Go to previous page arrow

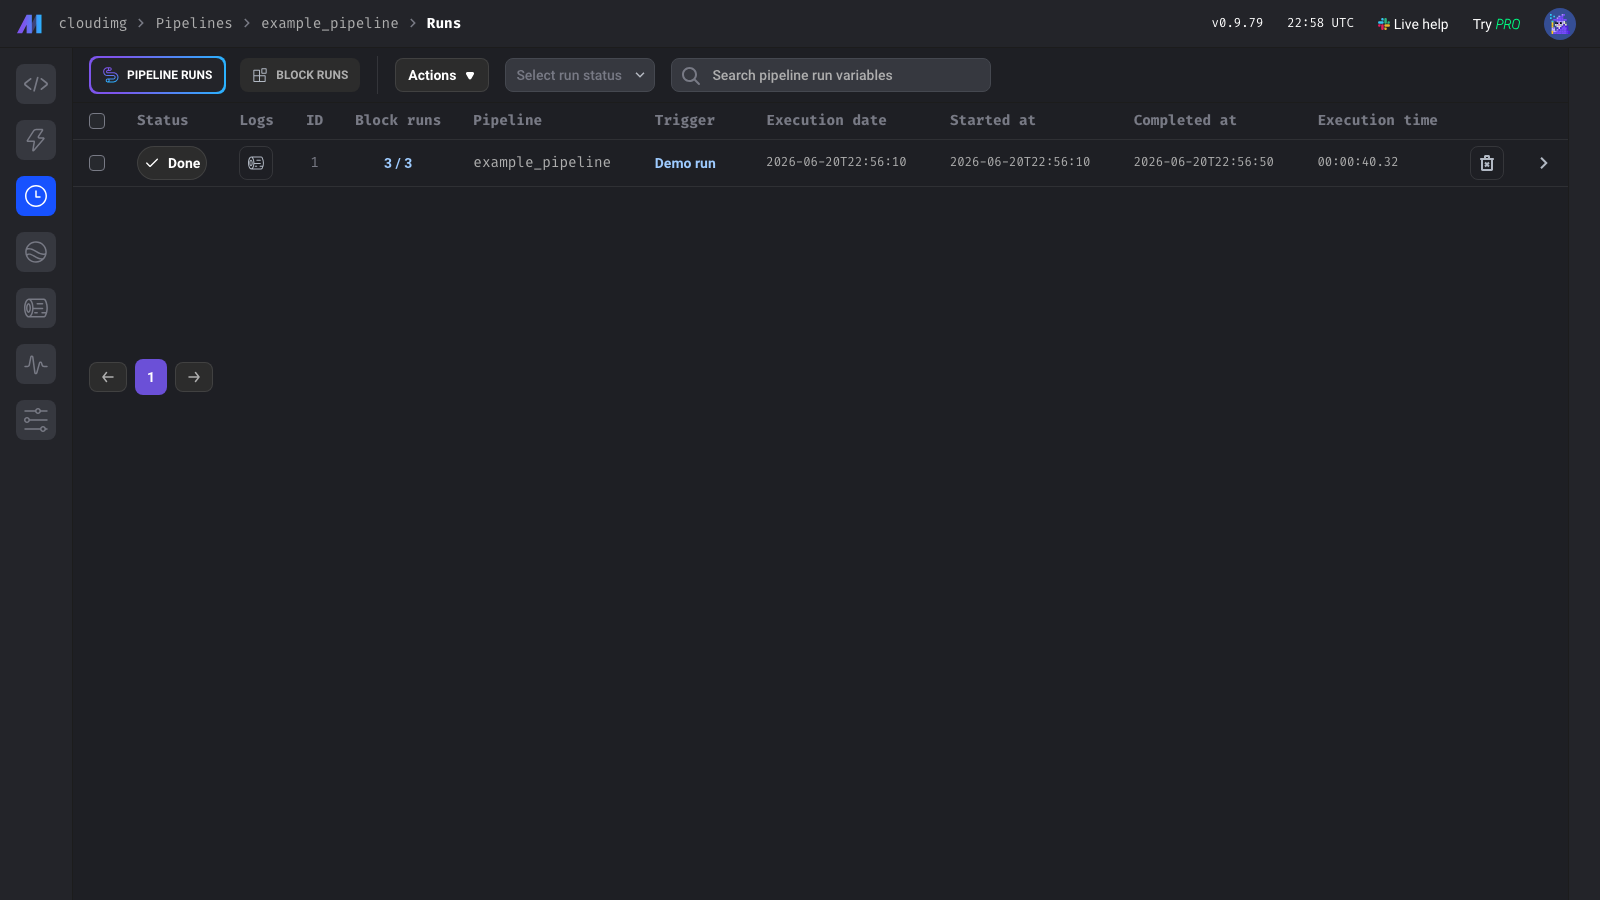click(x=108, y=377)
